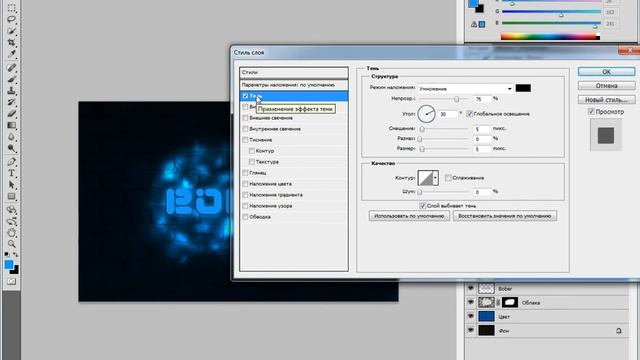This screenshot has width=640, height=360.
Task: Enable Внутреннее свечение effect checkbox
Action: coord(245,129)
